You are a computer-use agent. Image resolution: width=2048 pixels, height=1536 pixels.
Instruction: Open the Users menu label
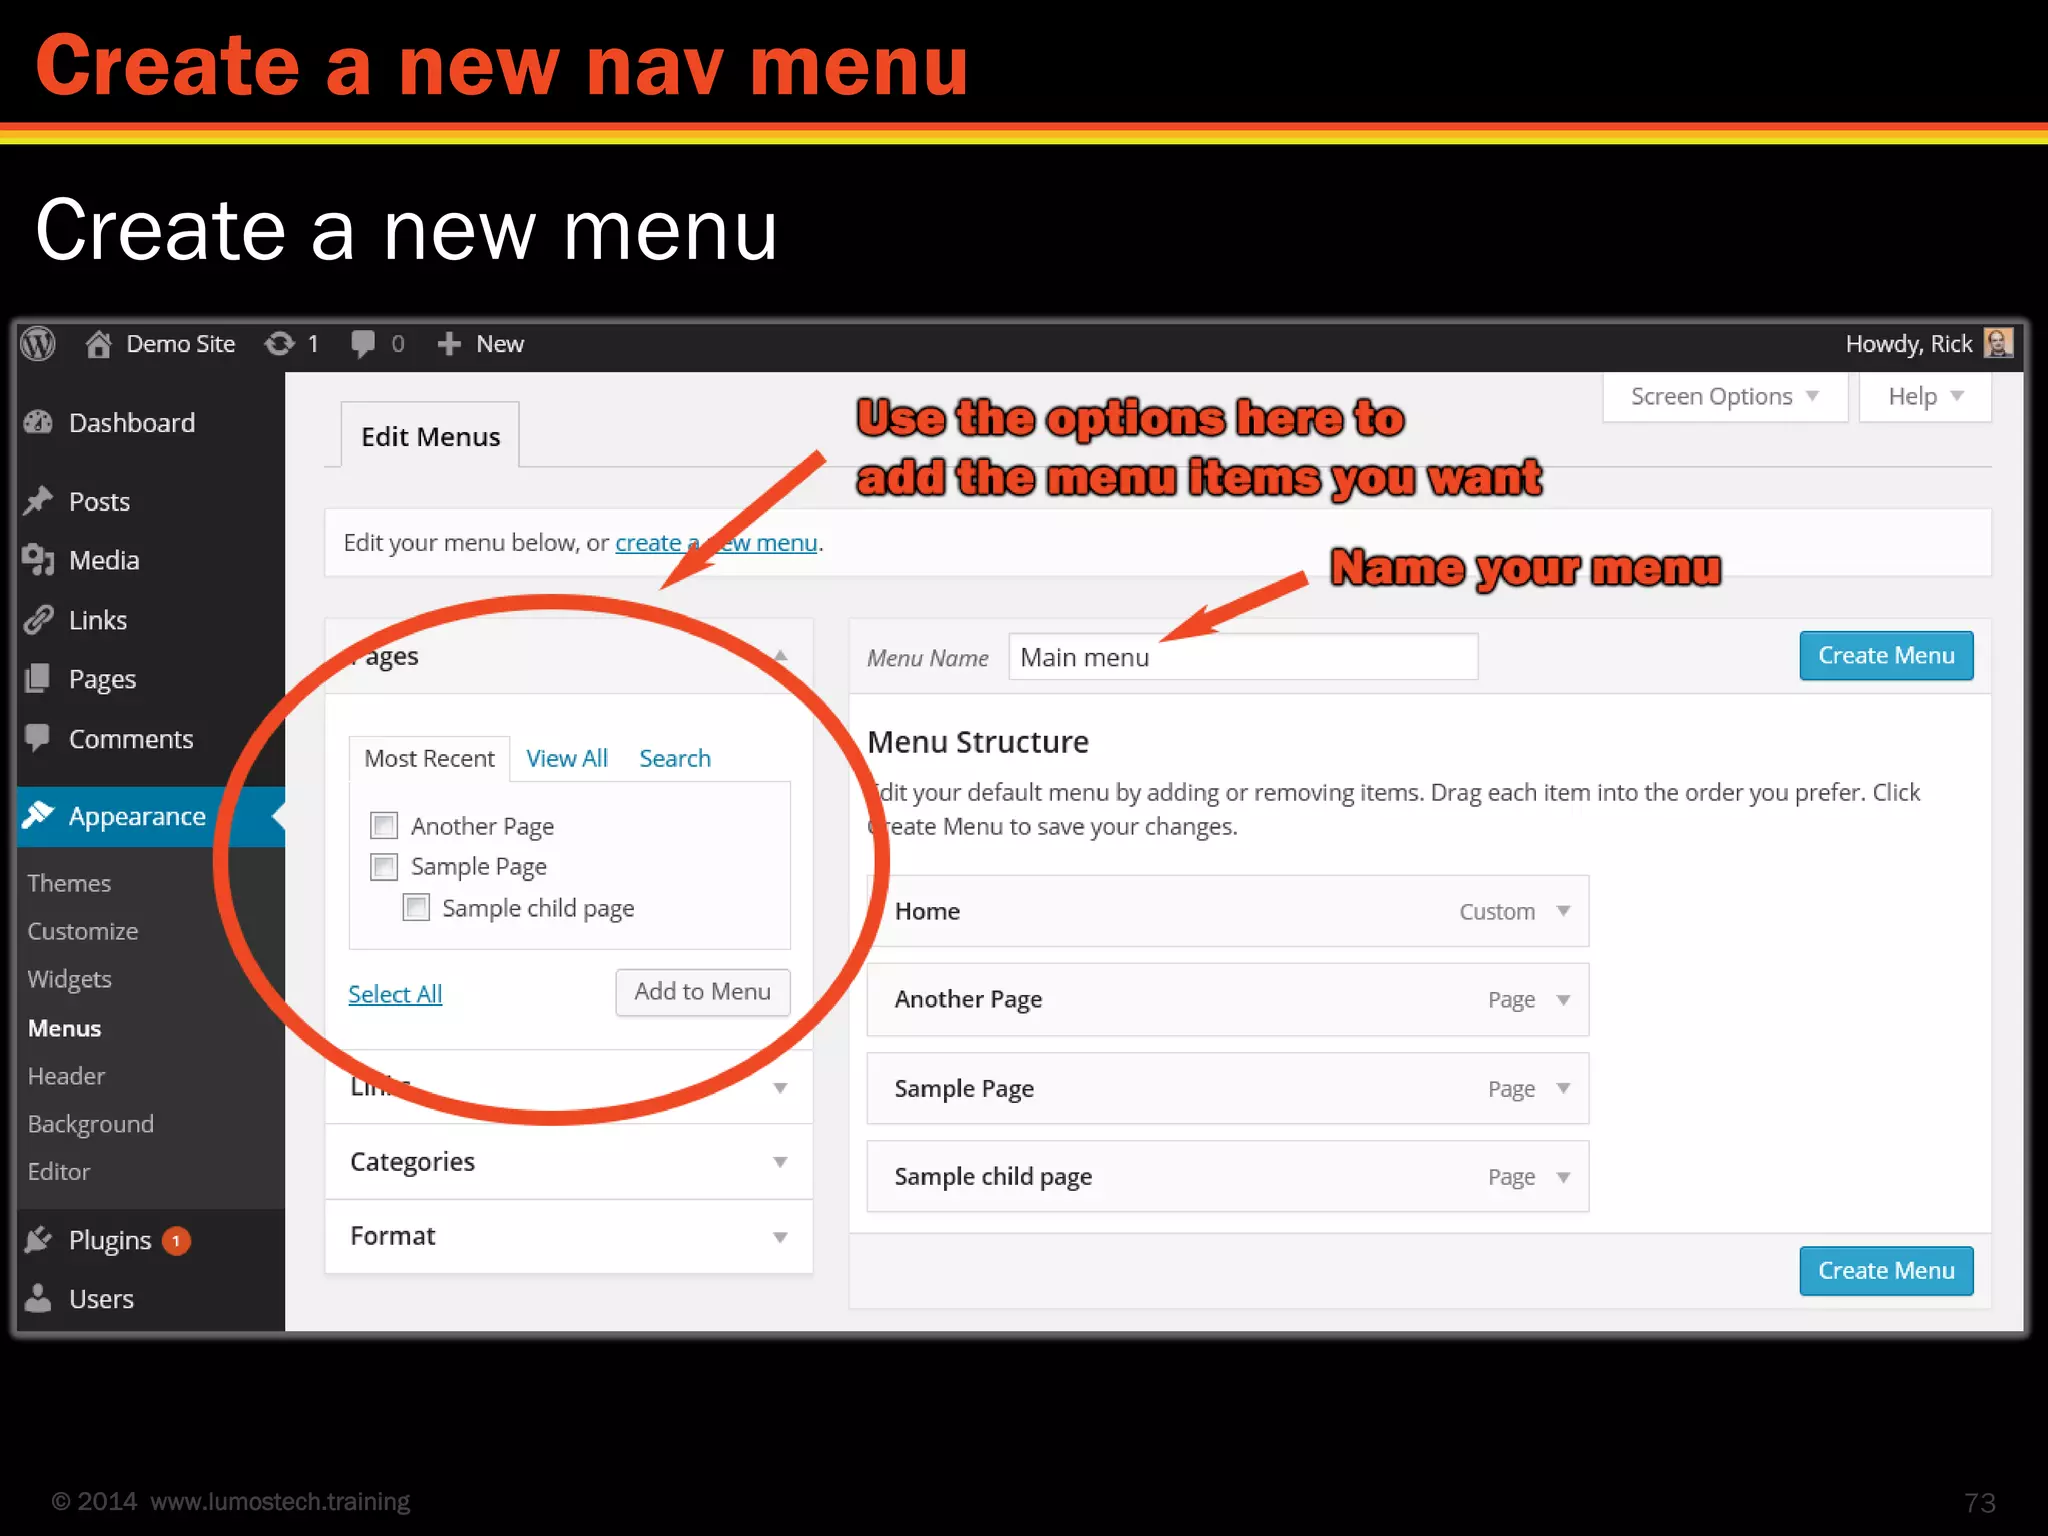coord(101,1299)
